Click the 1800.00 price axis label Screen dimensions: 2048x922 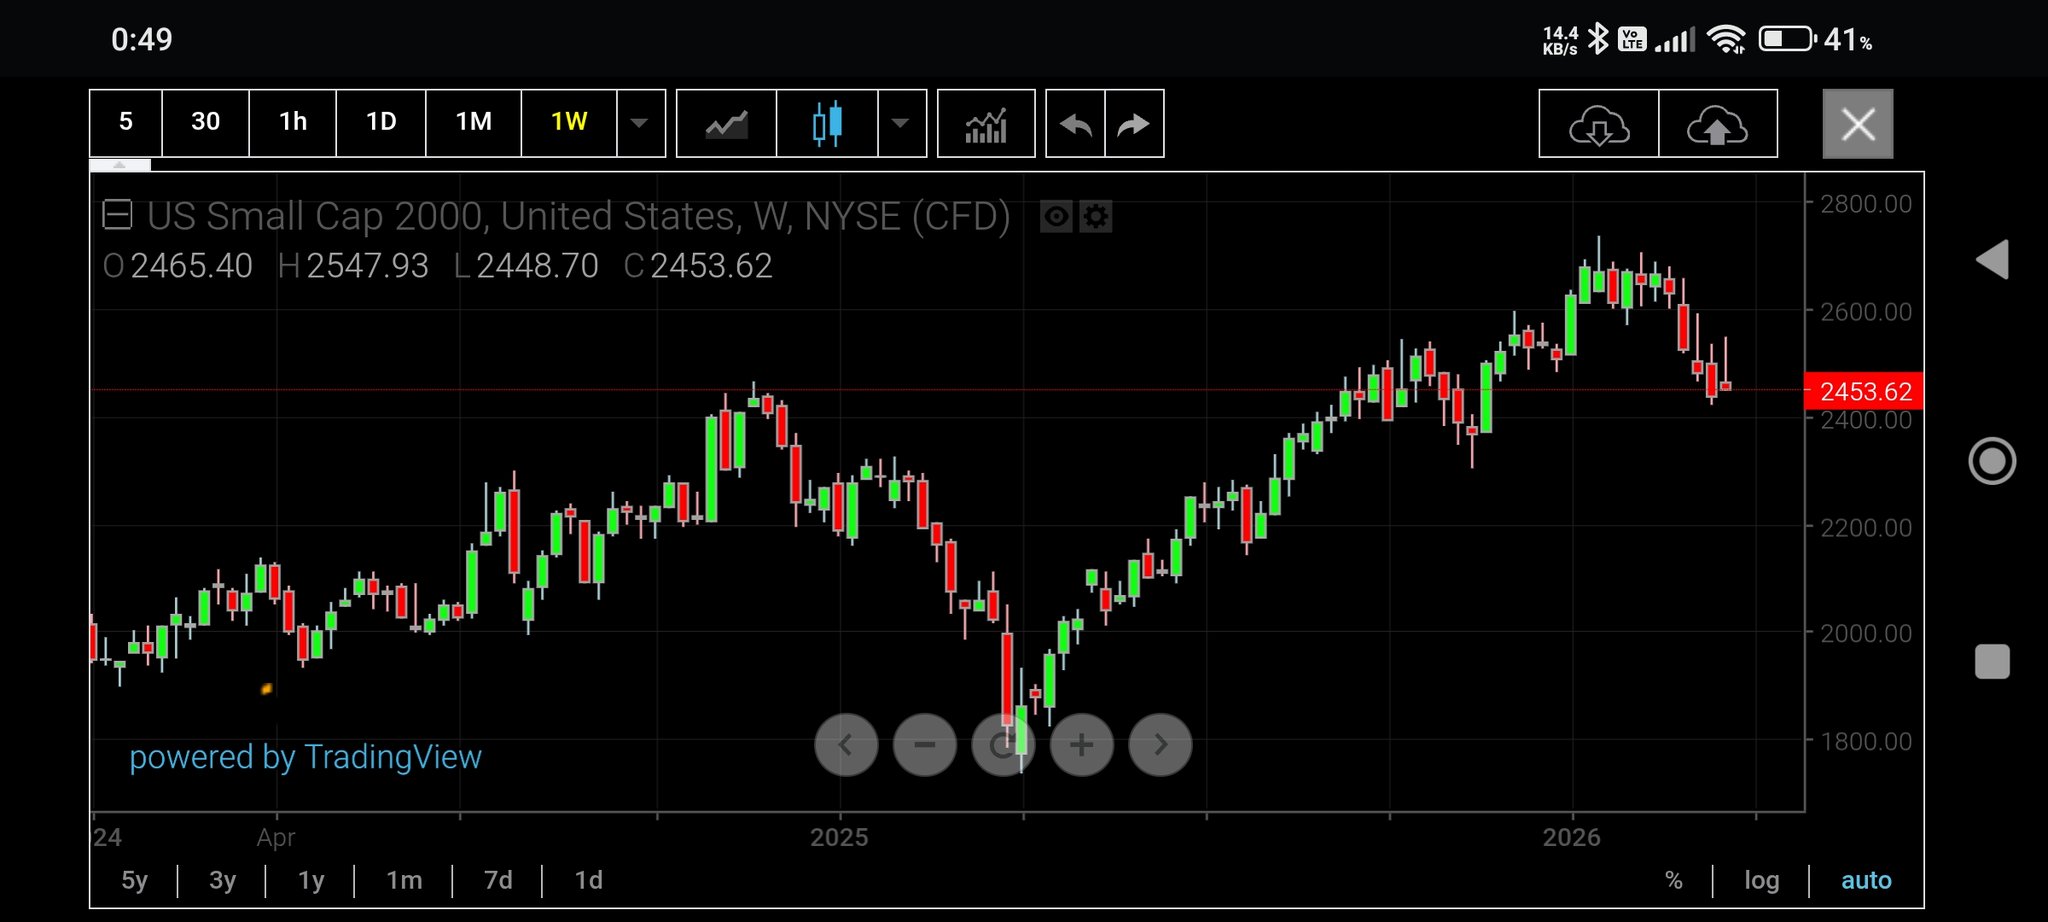(x=1866, y=741)
